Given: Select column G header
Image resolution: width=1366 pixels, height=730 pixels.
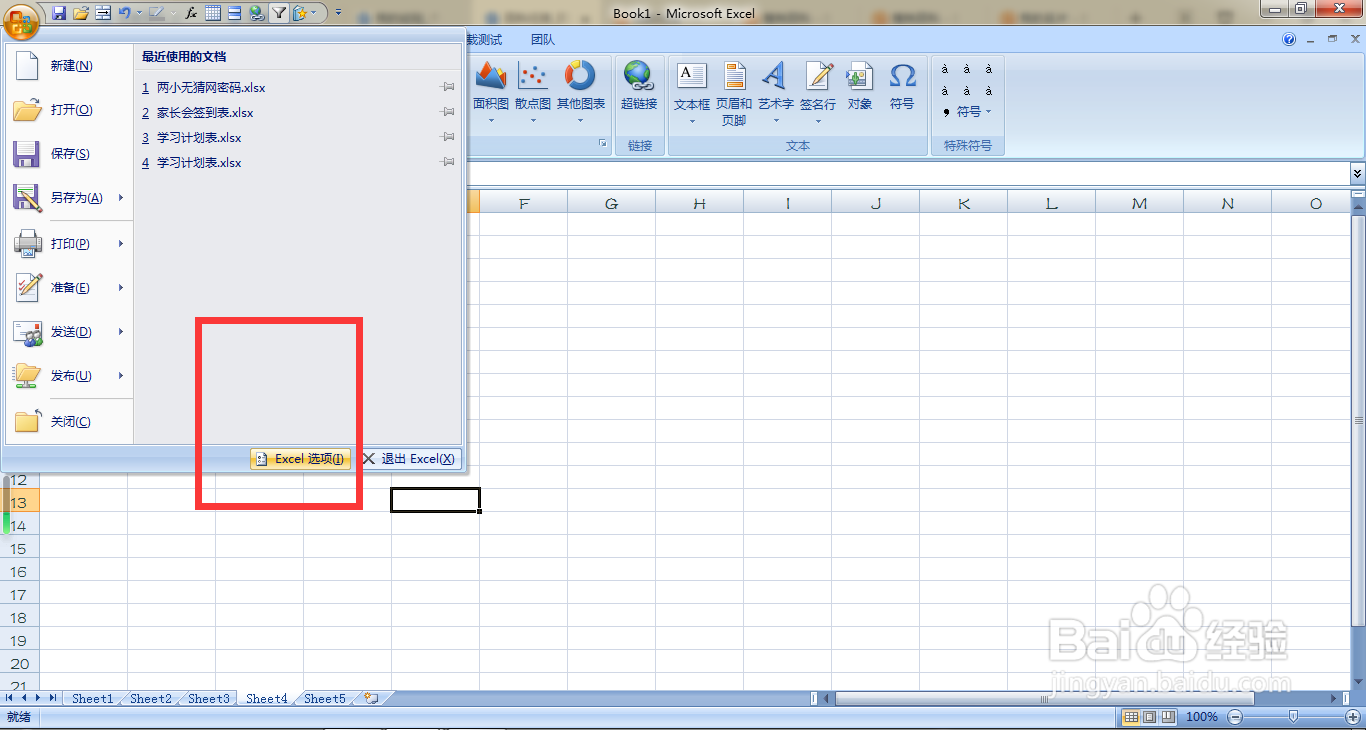Looking at the screenshot, I should [x=612, y=203].
